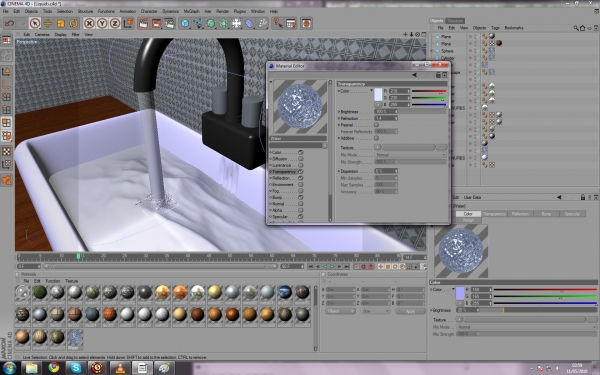The height and width of the screenshot is (375, 600).
Task: Click the Apply button in Coordinates panel
Action: coord(410,311)
